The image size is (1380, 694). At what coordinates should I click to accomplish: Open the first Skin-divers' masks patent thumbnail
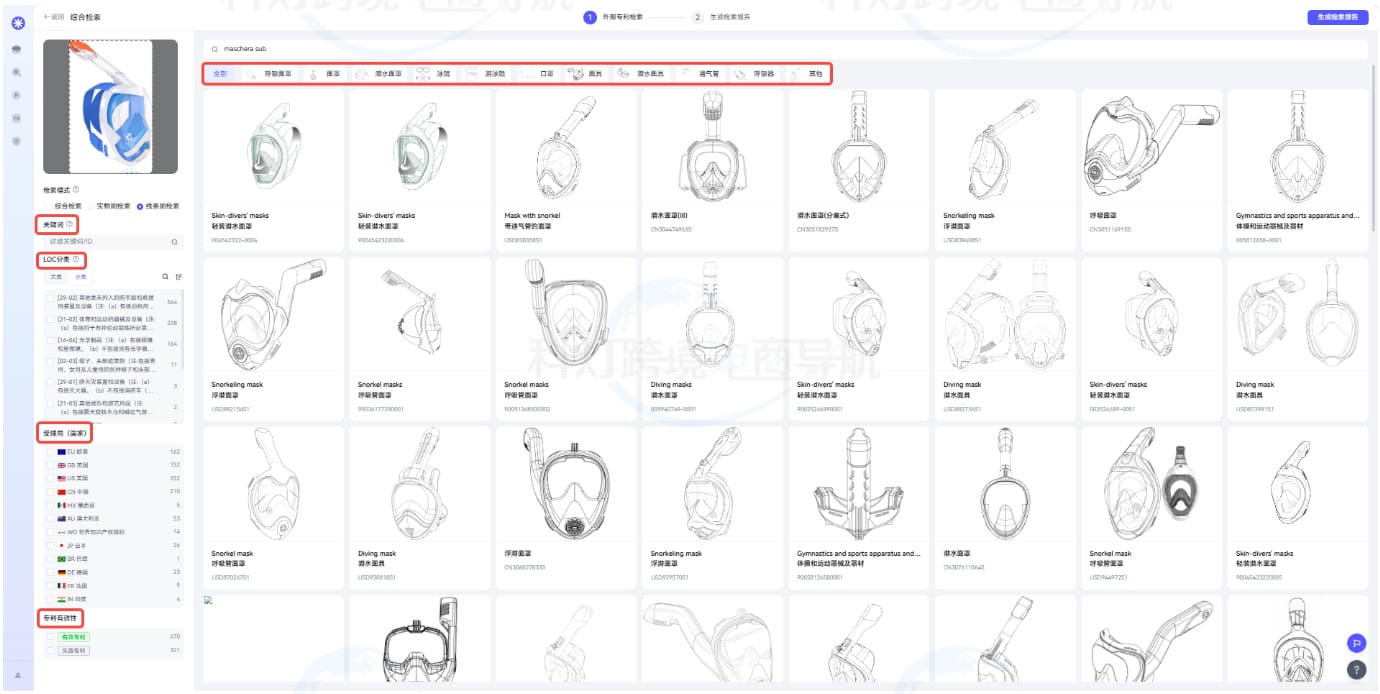(x=272, y=150)
